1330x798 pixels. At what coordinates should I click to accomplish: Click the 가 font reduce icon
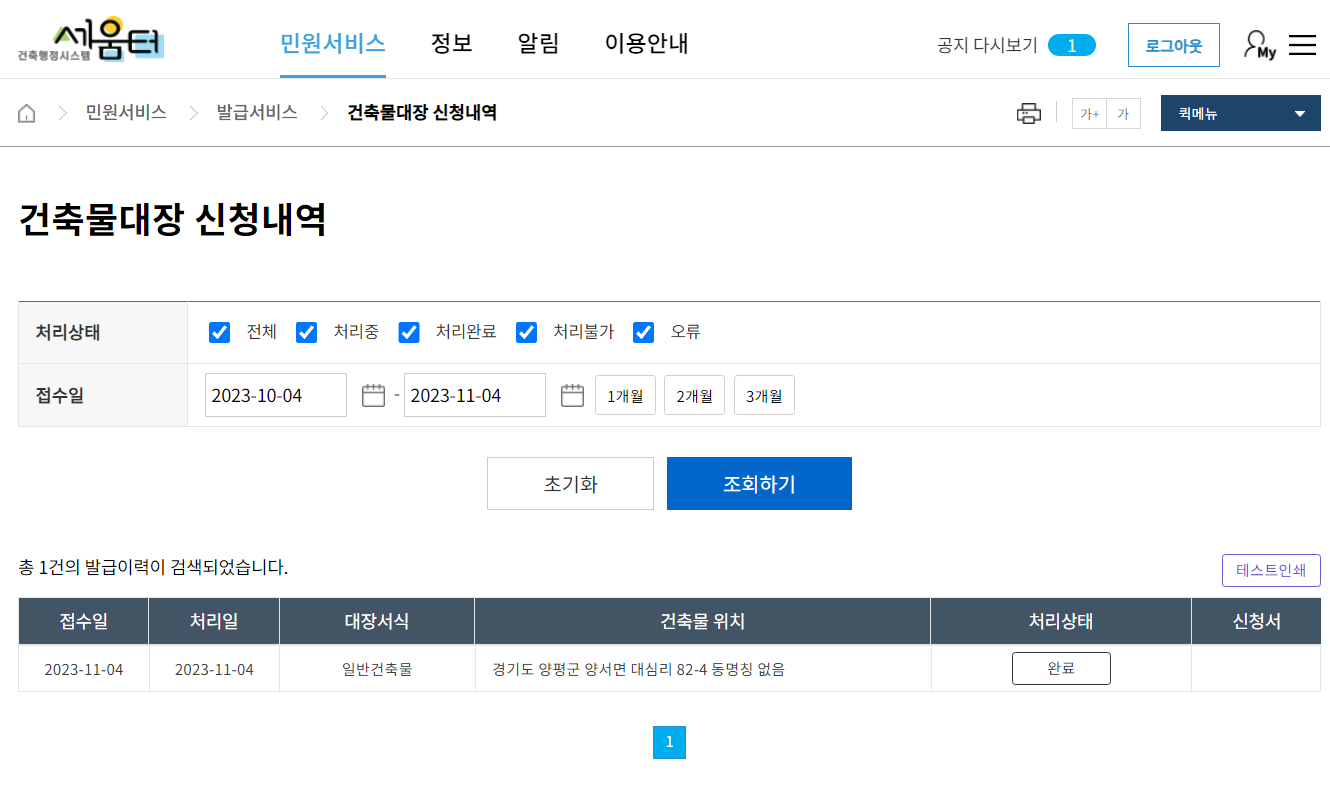[x=1123, y=113]
